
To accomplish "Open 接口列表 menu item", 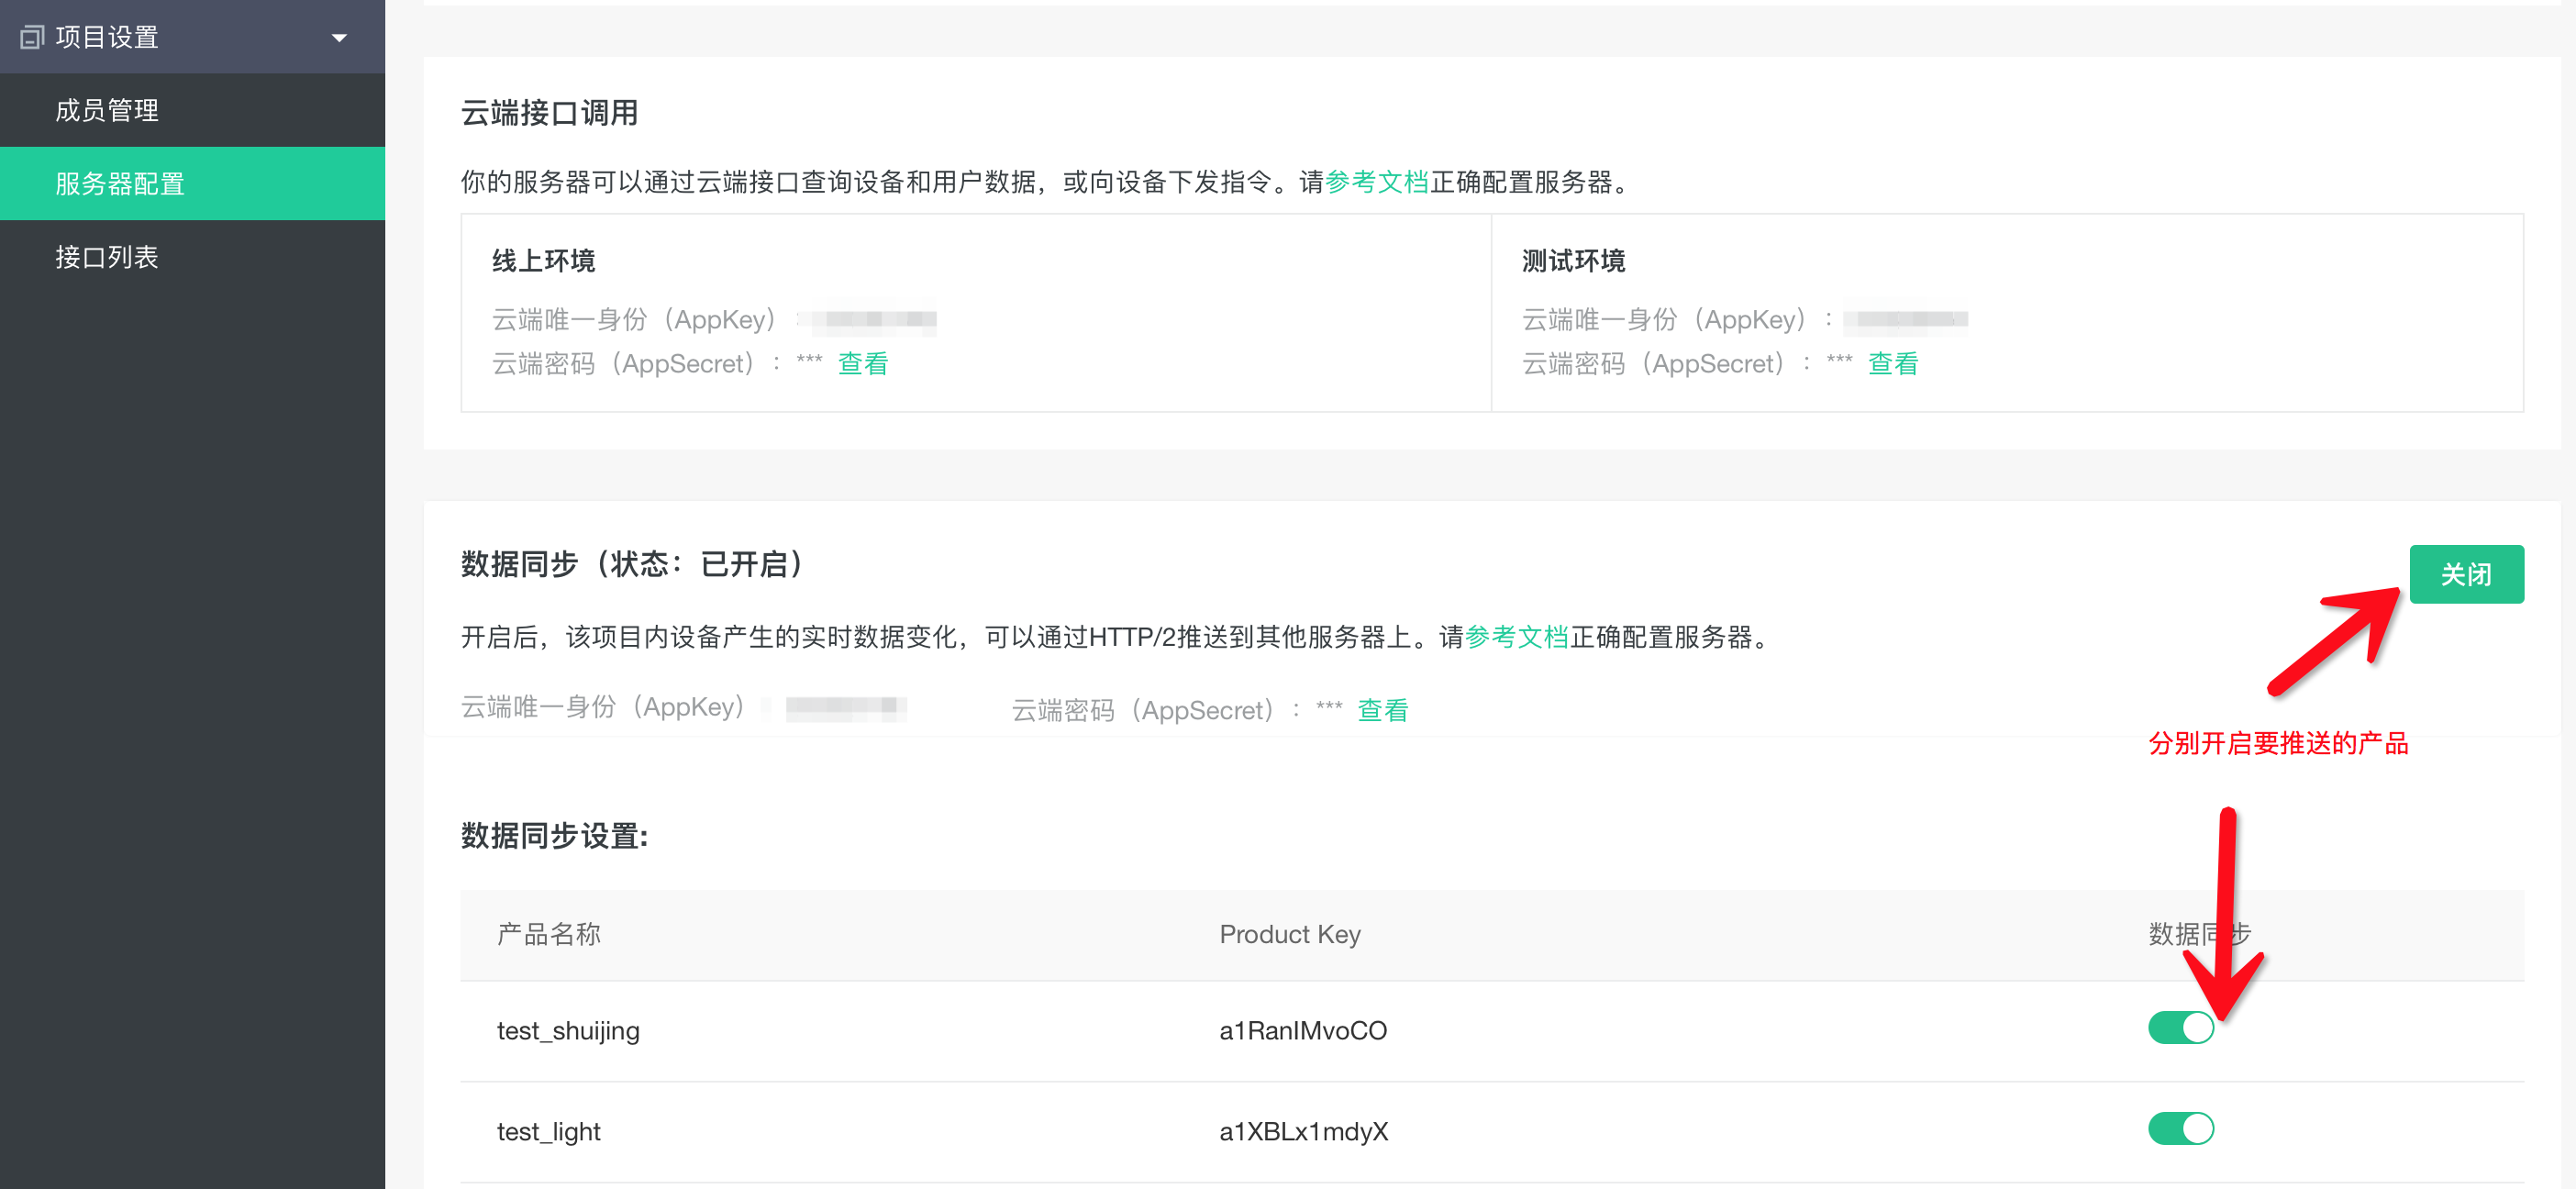I will tap(107, 258).
